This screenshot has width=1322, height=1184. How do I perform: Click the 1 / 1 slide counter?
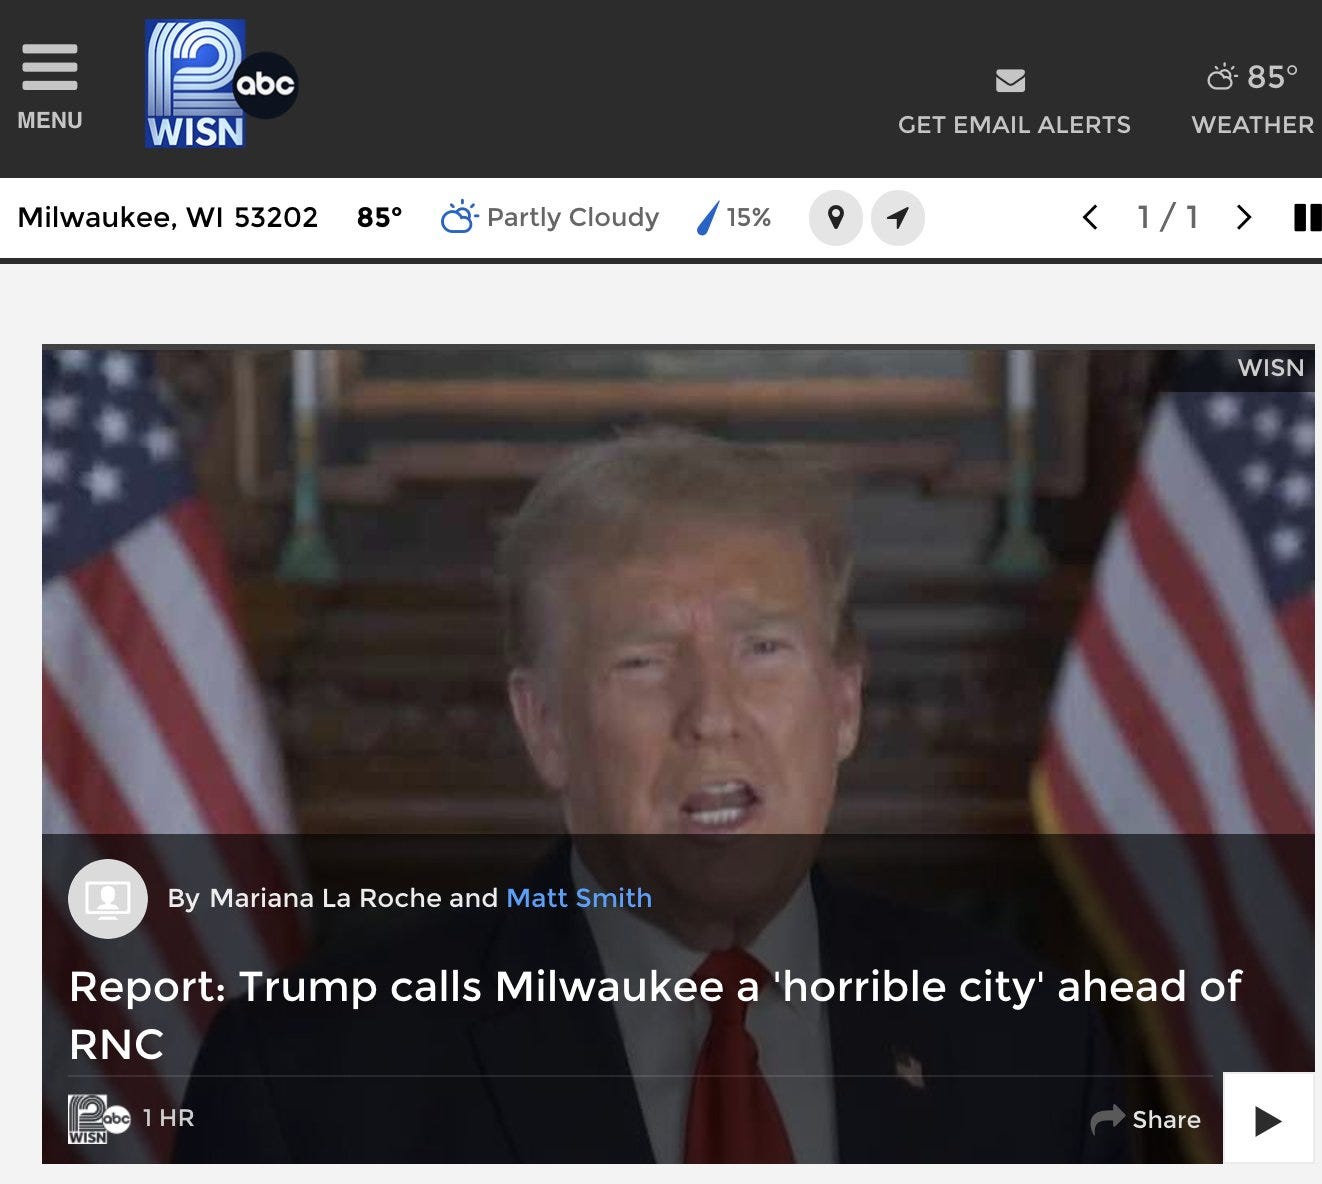click(1167, 217)
